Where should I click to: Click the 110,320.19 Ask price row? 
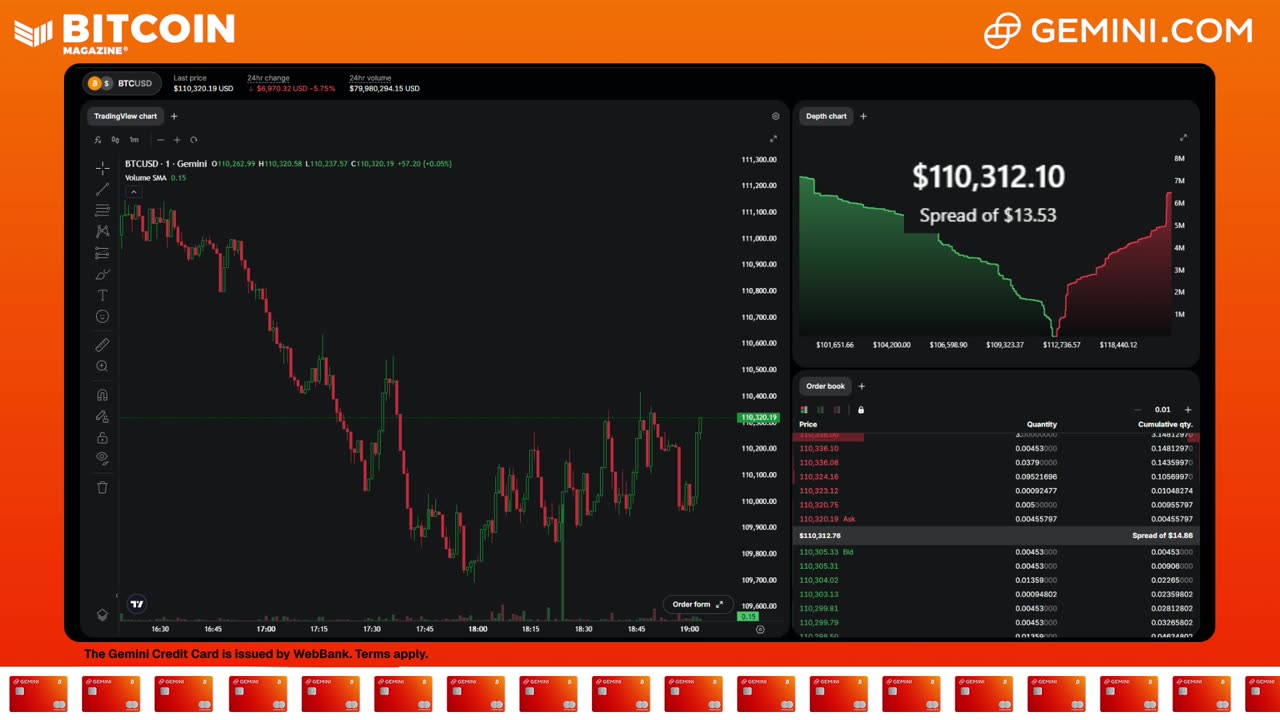click(996, 519)
